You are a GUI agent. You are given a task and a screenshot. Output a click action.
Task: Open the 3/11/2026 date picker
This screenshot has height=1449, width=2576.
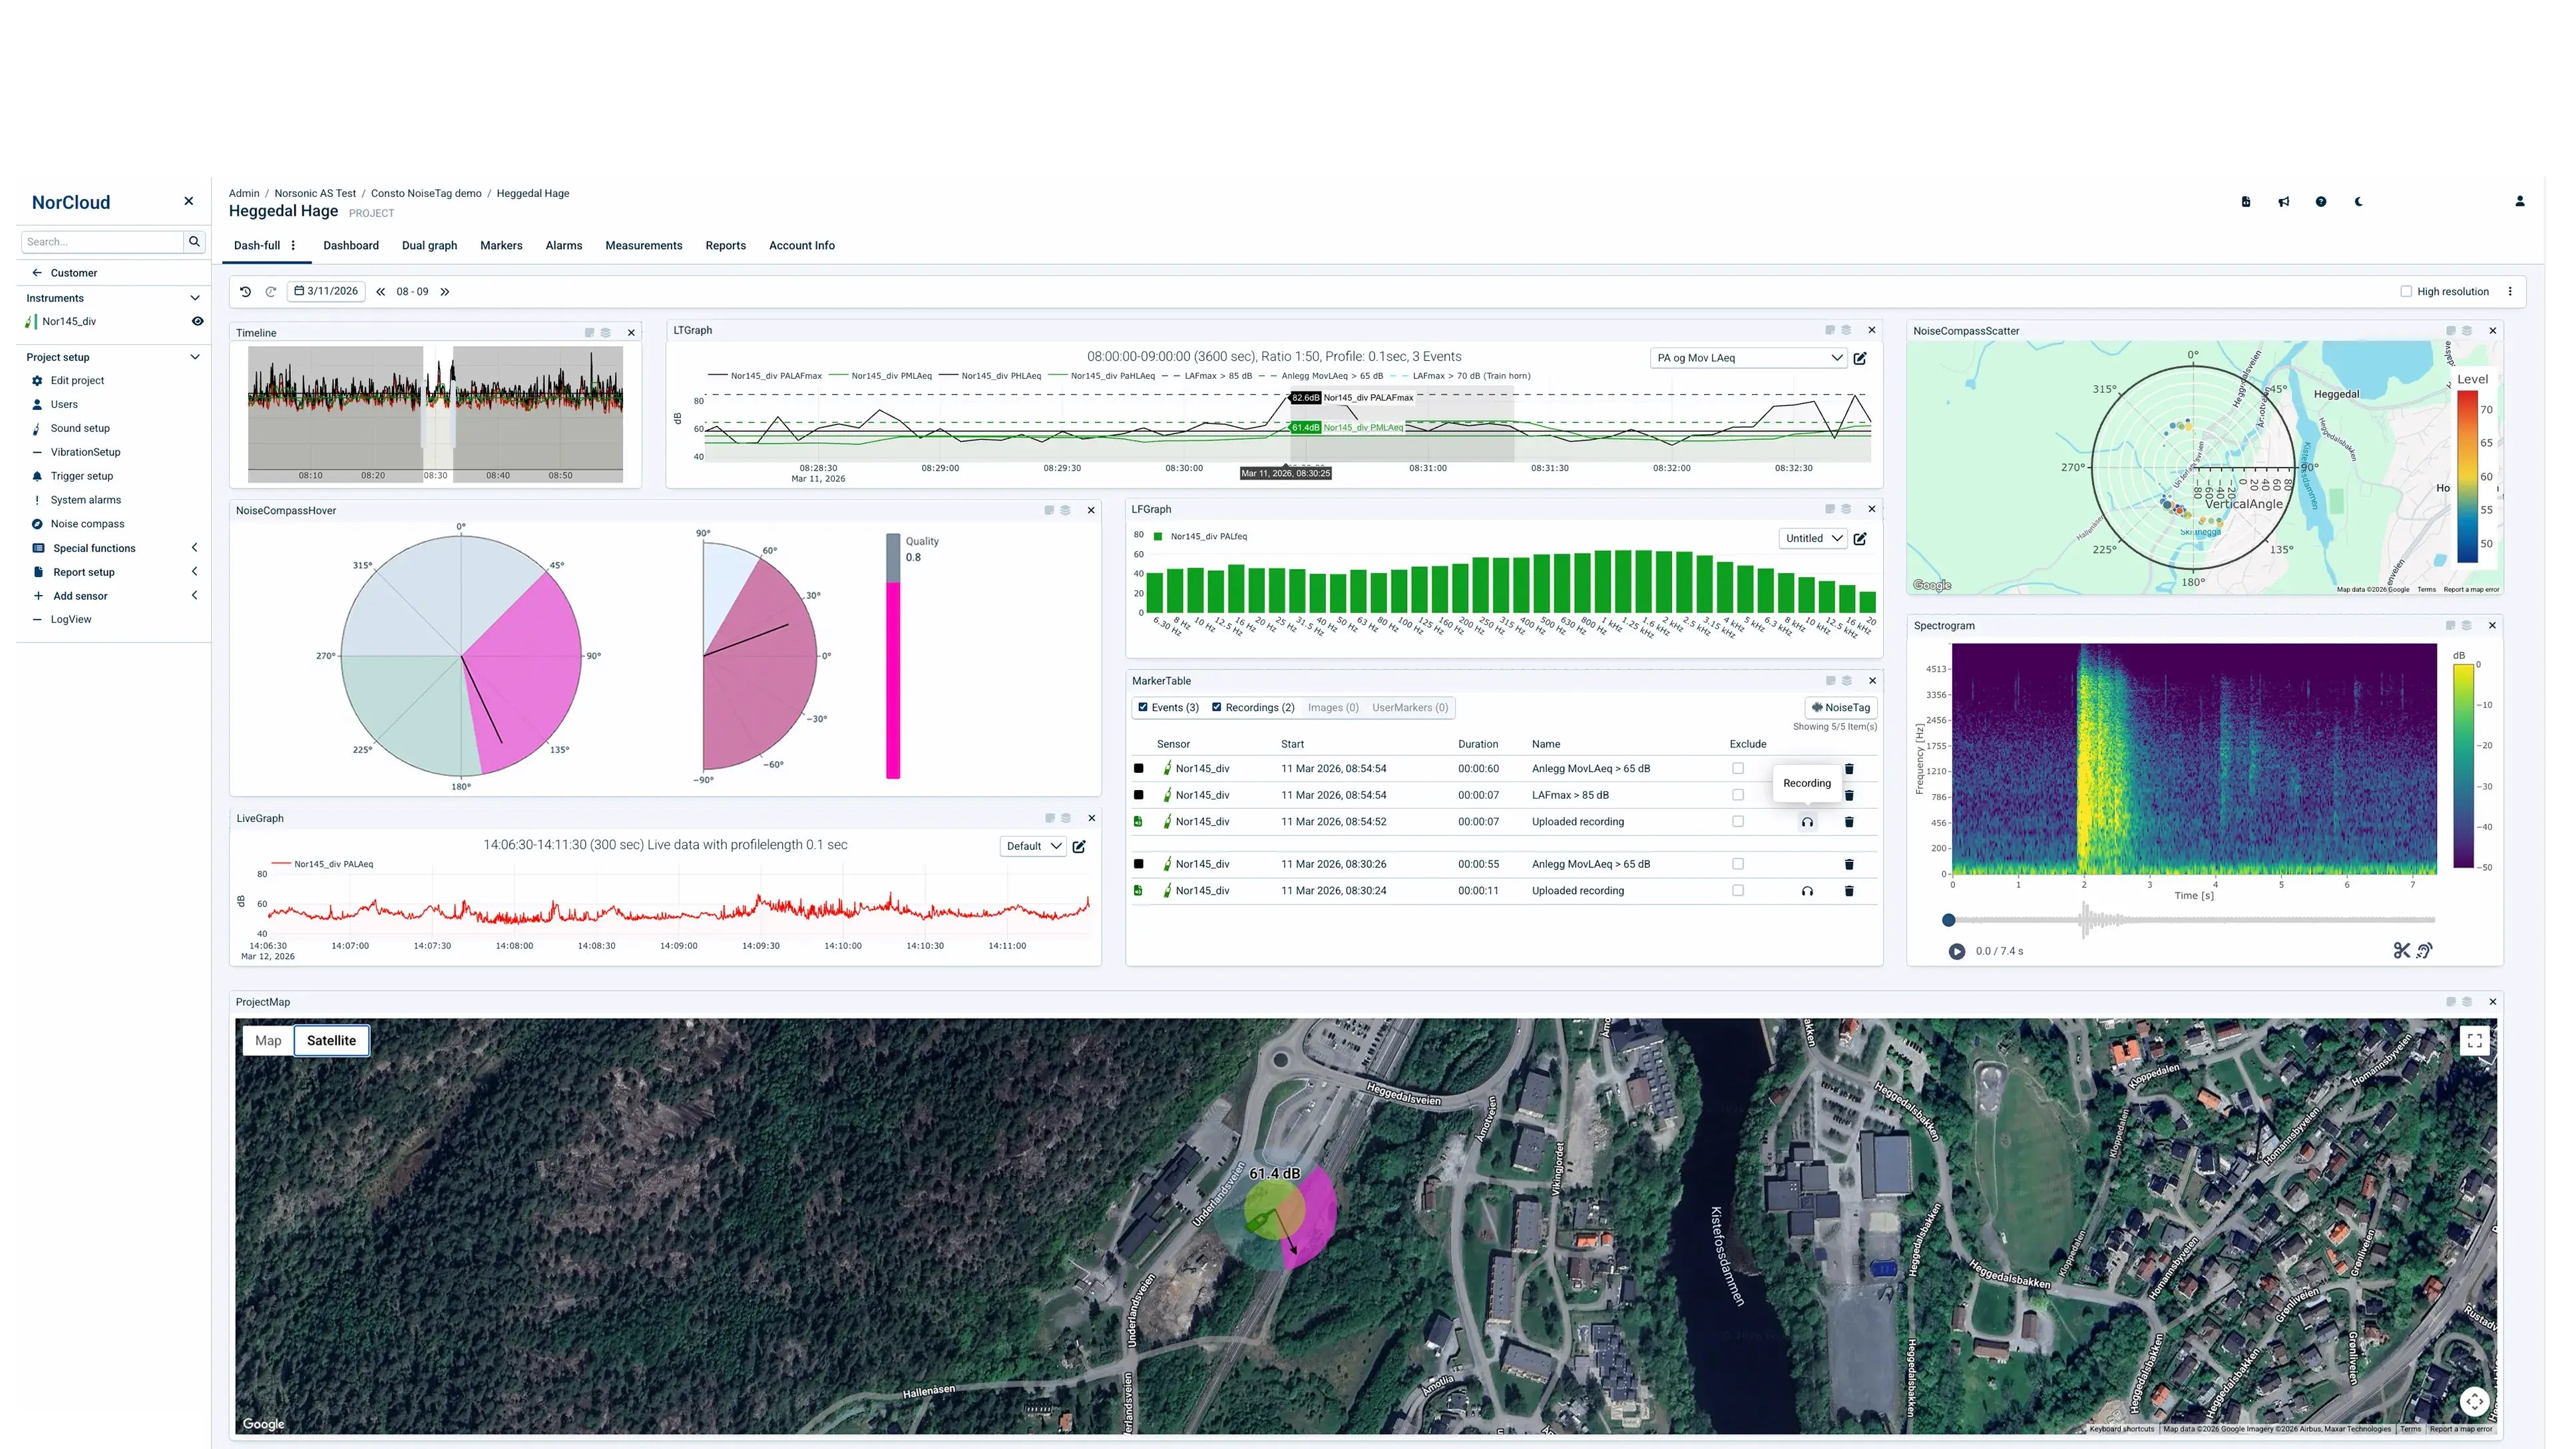click(x=326, y=292)
